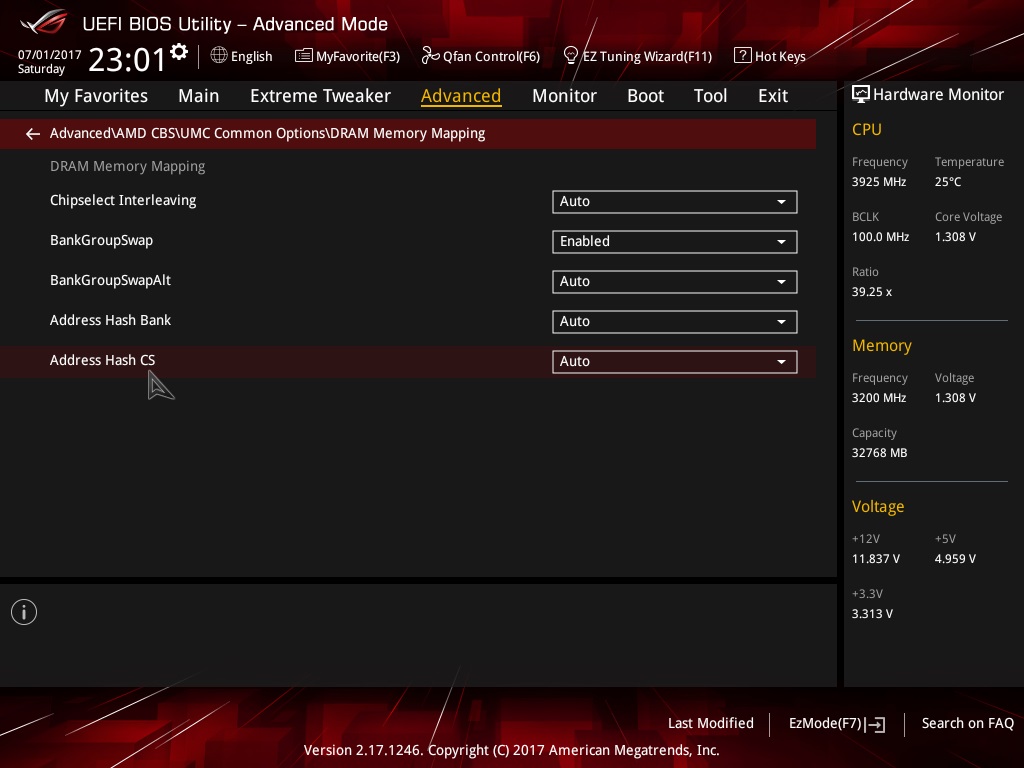Click the DRAM Memory Mapping section heading
The image size is (1024, 768).
tap(127, 167)
